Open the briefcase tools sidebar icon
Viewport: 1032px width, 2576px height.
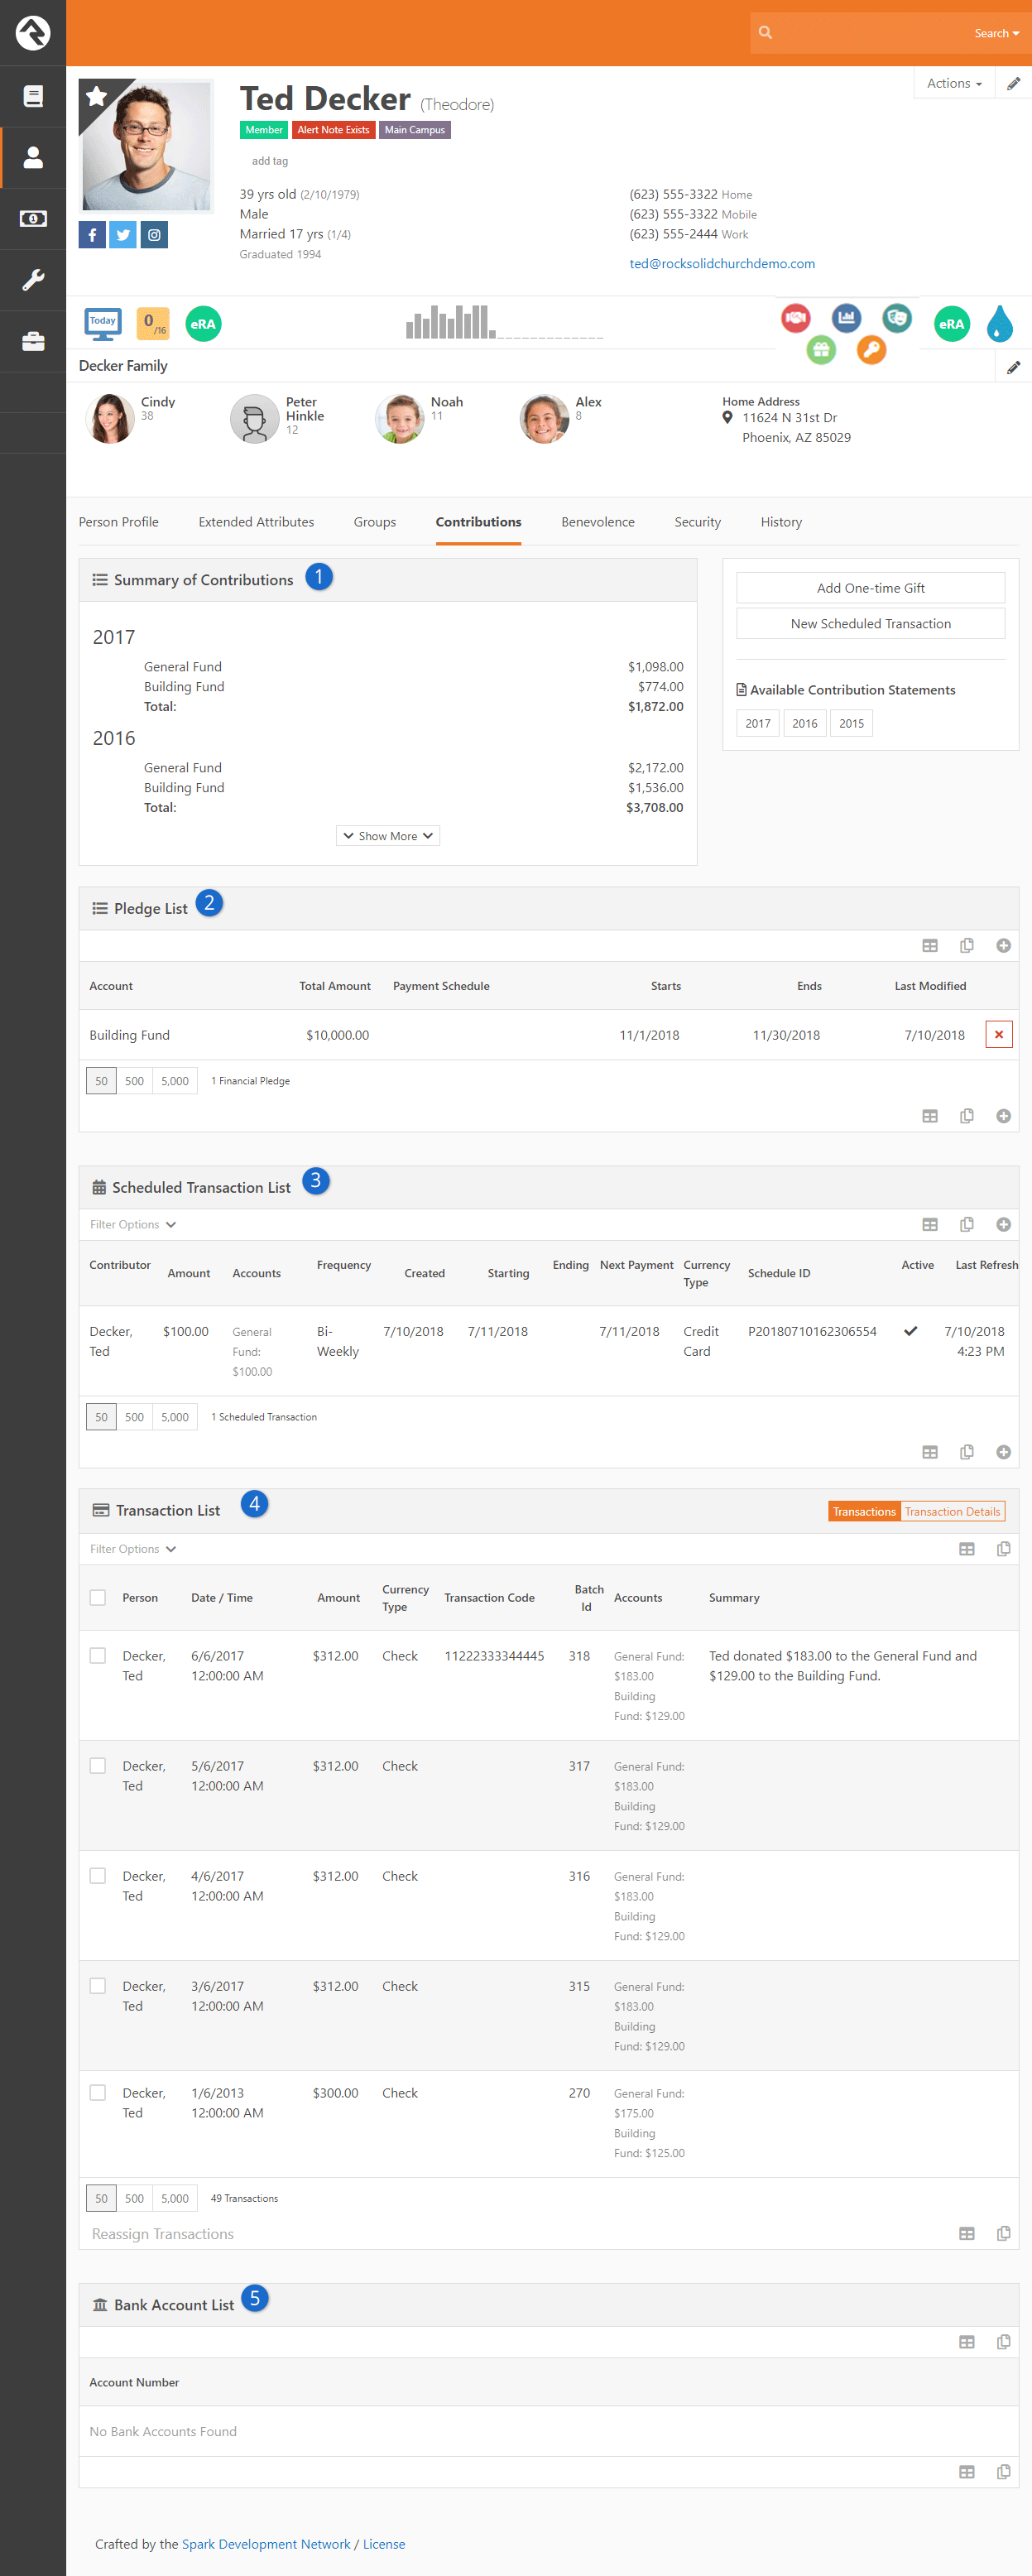click(x=33, y=341)
